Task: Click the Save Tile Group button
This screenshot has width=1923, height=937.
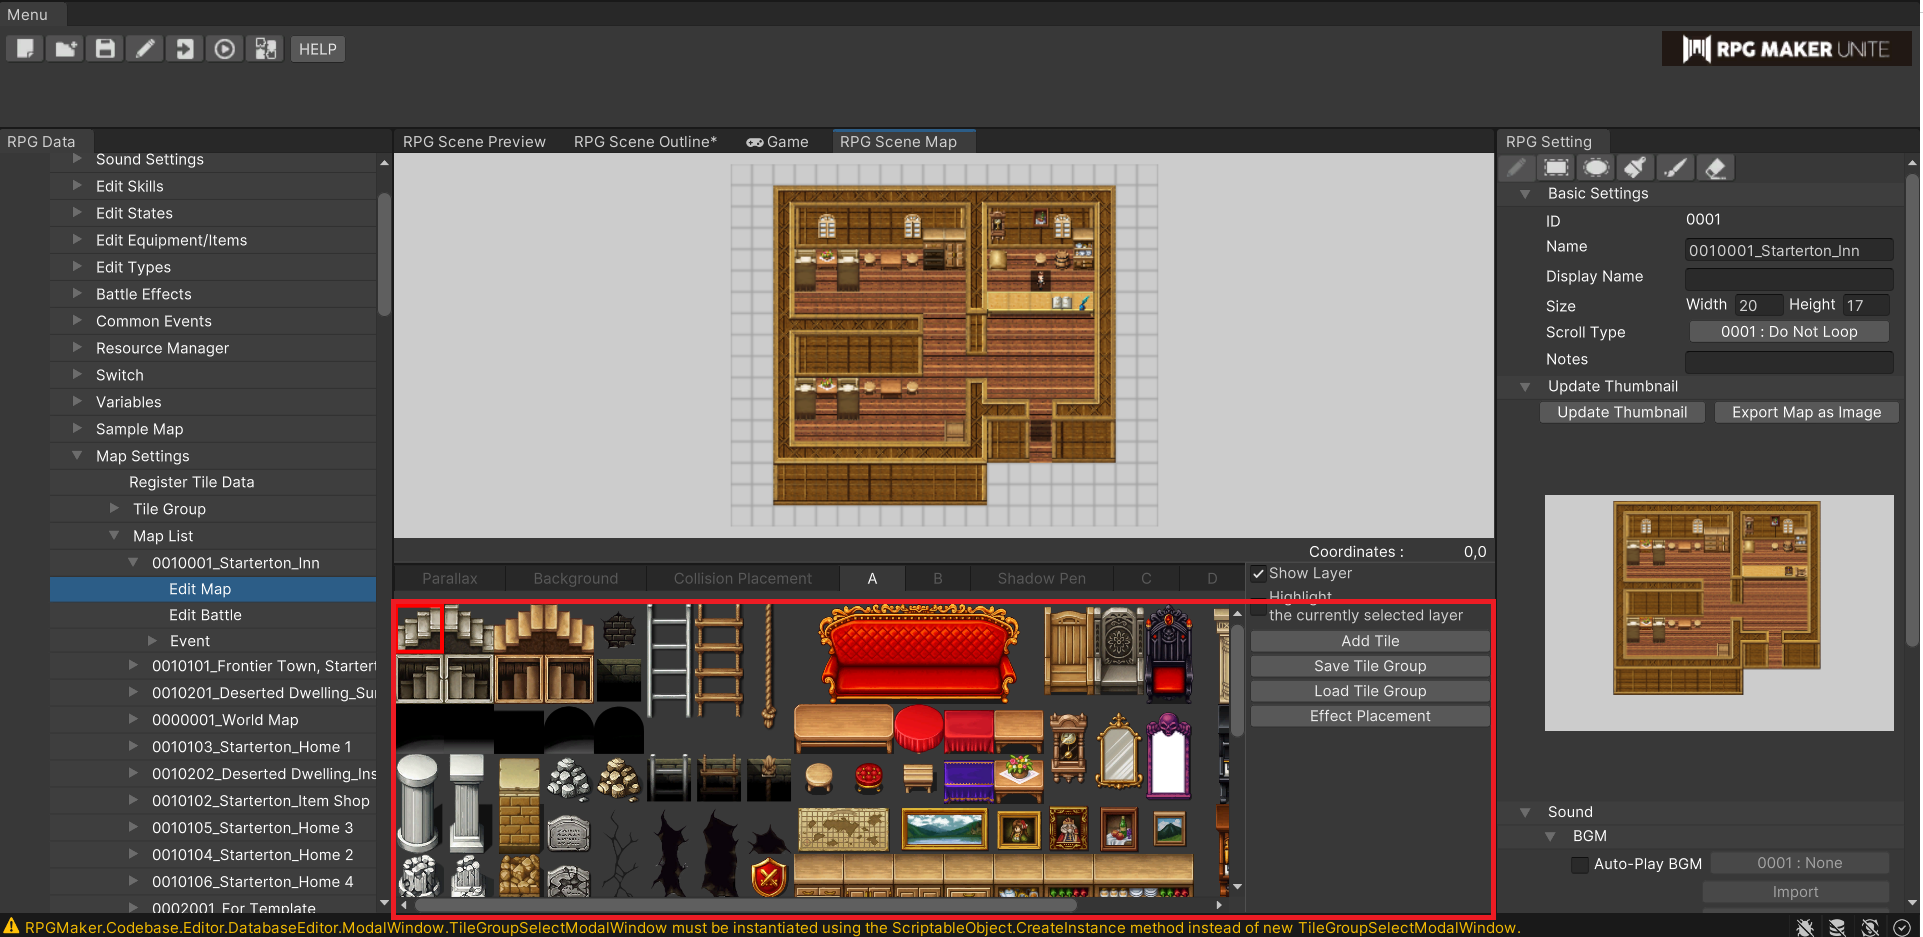Action: pyautogui.click(x=1370, y=666)
